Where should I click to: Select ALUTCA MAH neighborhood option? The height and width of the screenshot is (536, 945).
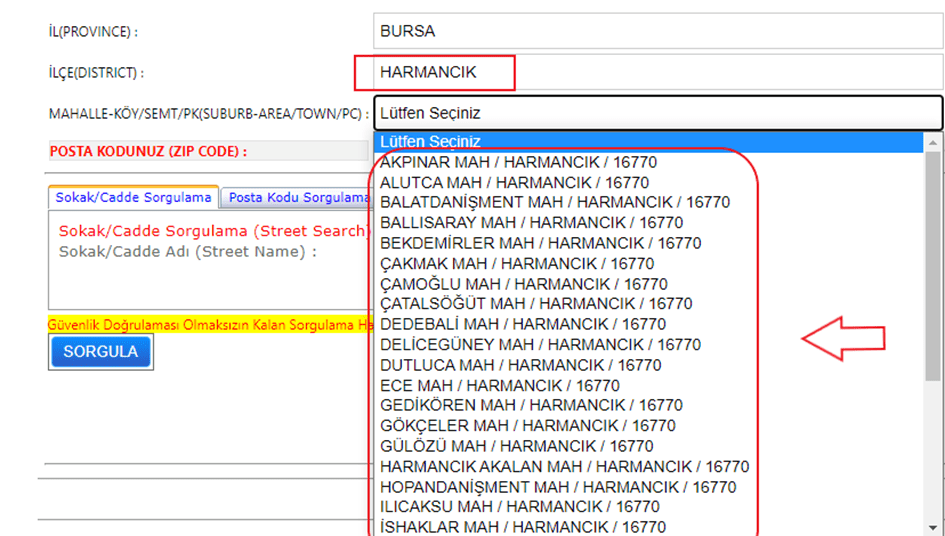(514, 182)
